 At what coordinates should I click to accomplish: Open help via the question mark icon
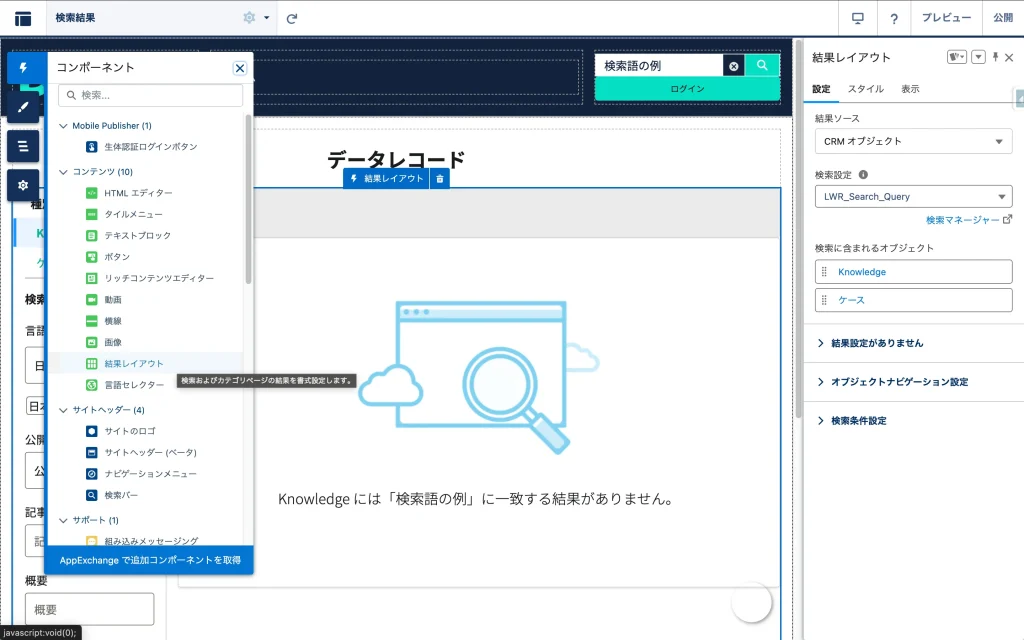click(893, 18)
